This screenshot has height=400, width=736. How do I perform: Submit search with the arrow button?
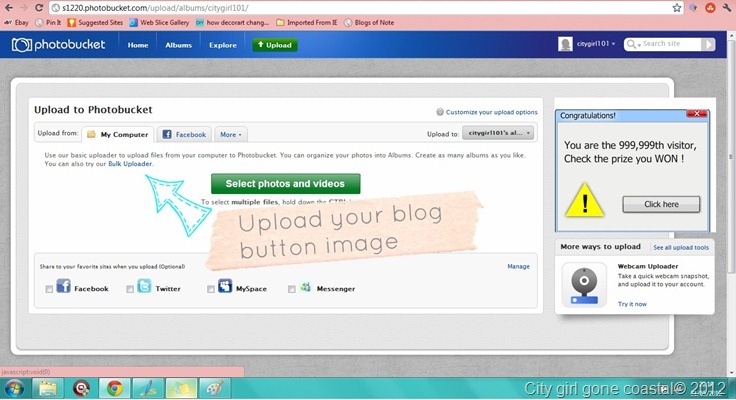point(708,44)
